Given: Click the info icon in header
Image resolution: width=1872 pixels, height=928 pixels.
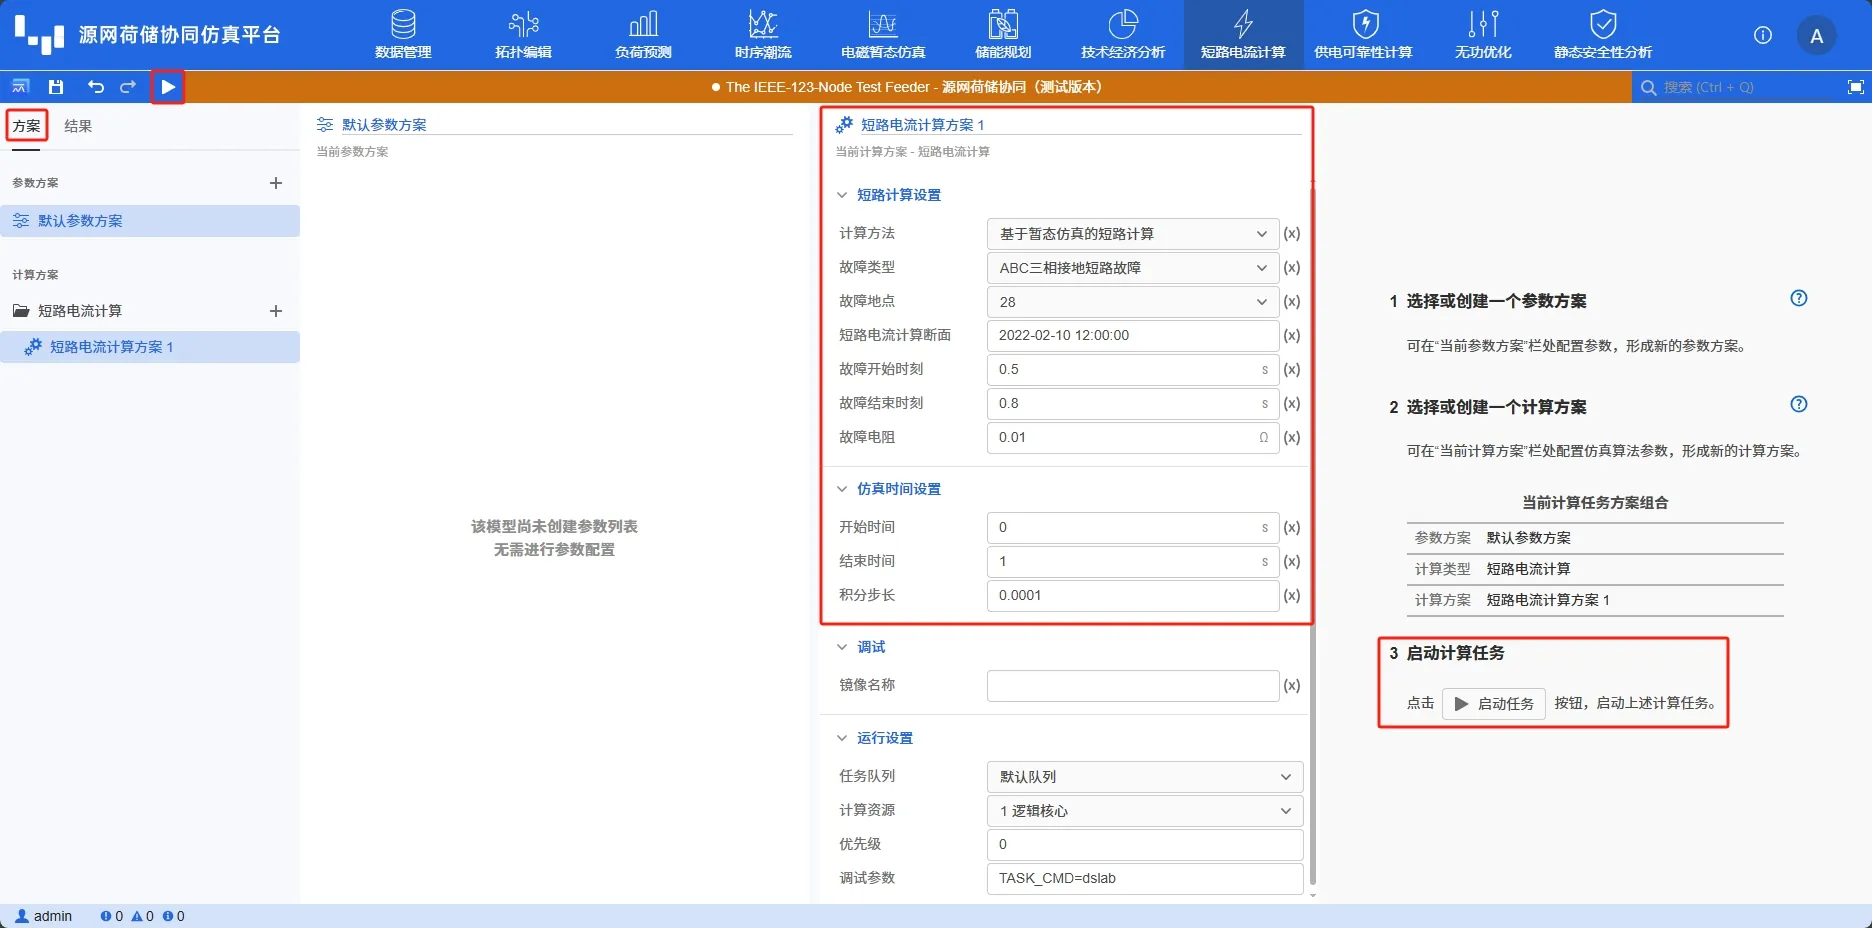Looking at the screenshot, I should pos(1763,35).
